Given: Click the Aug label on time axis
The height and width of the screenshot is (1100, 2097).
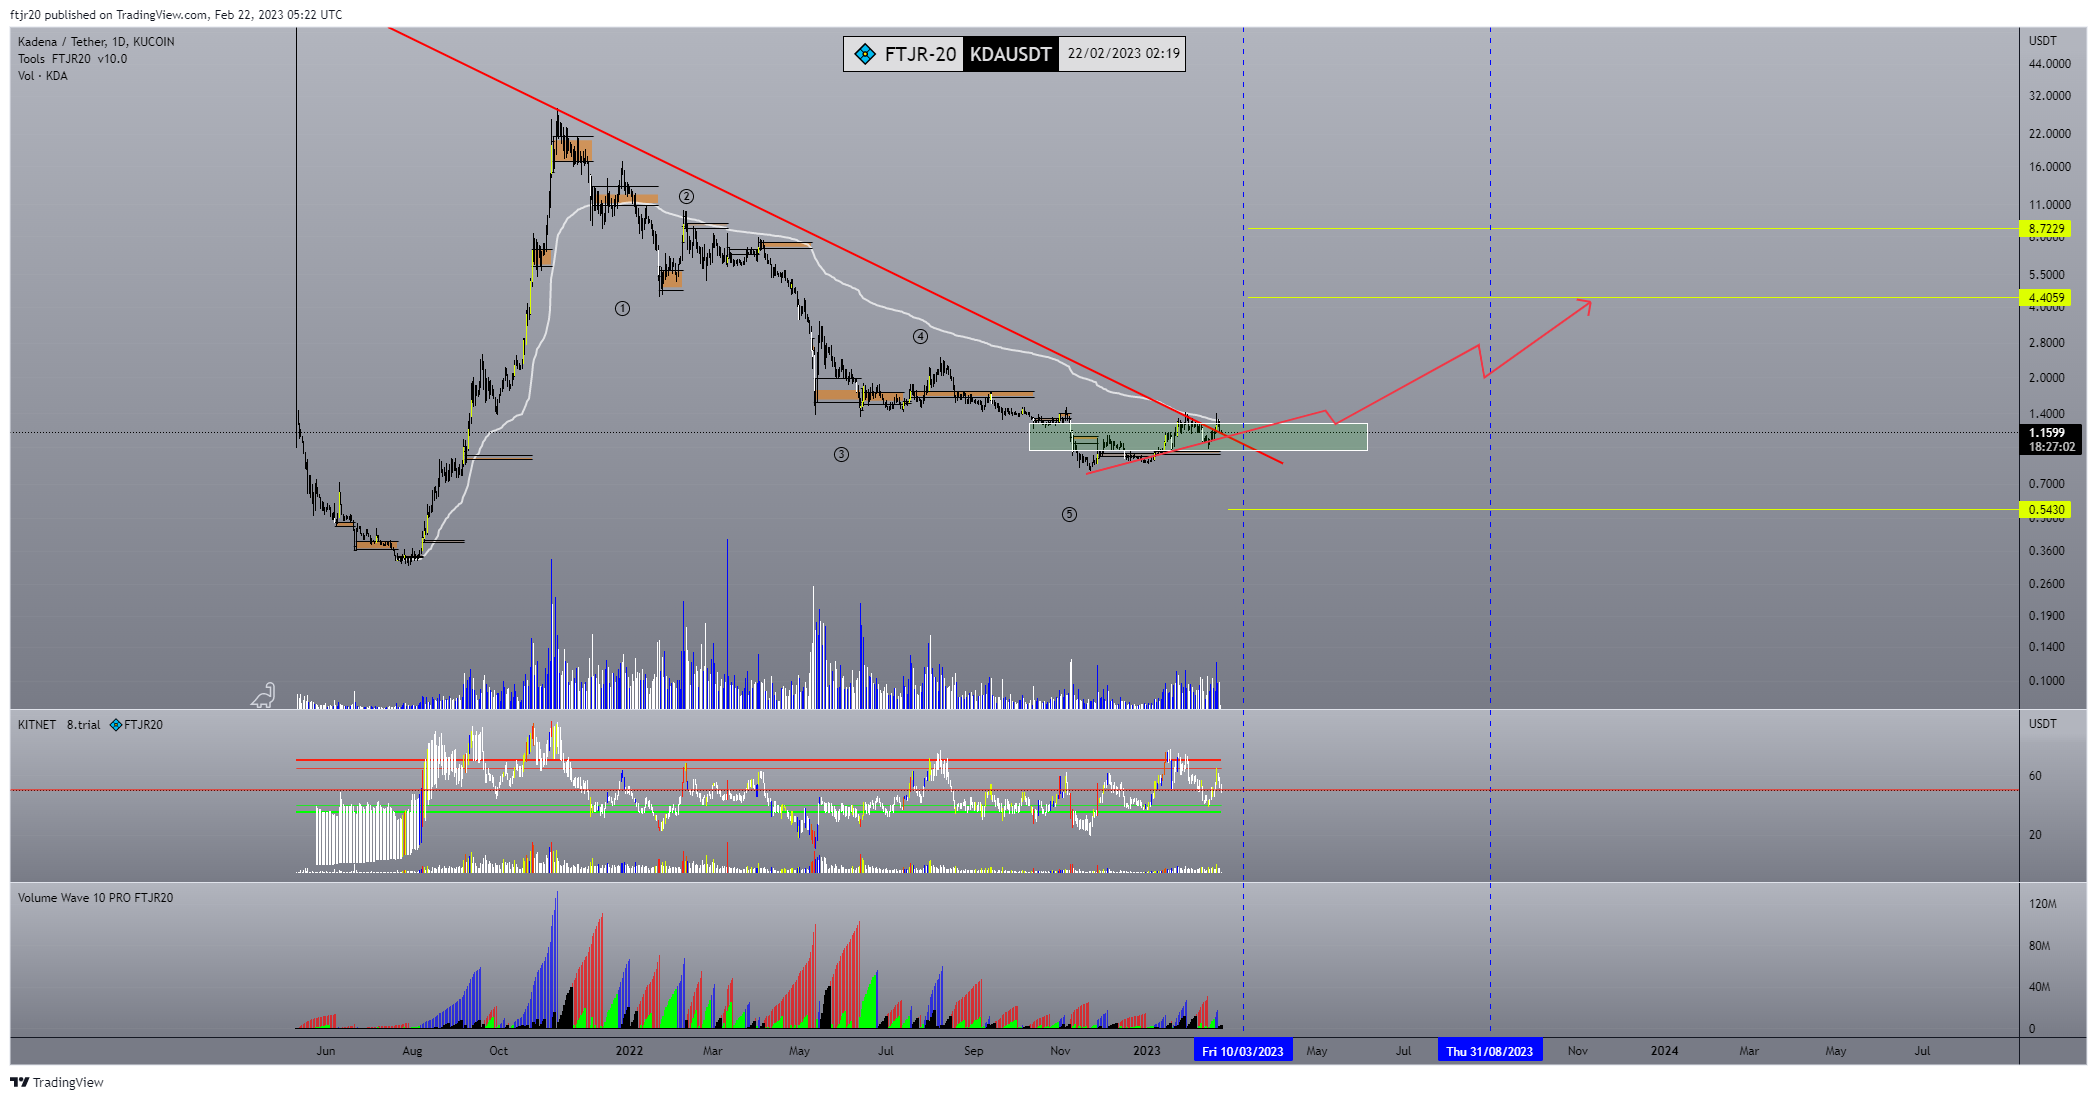Looking at the screenshot, I should (412, 1051).
